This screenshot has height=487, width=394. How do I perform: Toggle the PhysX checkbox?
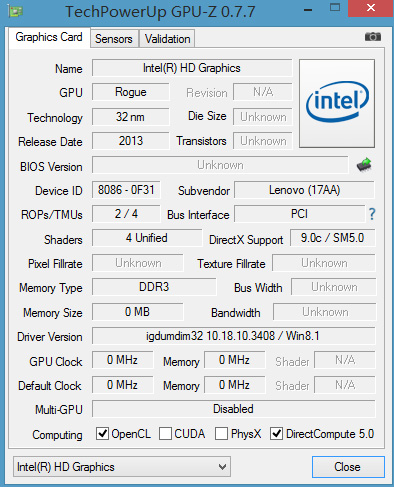click(x=221, y=434)
